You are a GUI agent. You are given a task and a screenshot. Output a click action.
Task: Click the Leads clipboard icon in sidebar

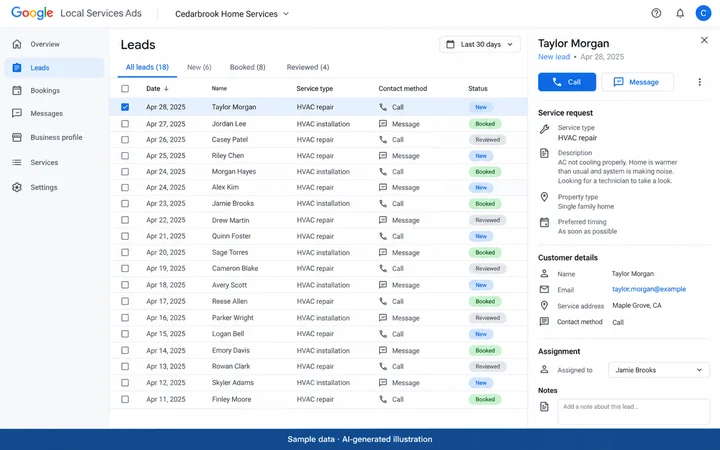click(17, 68)
